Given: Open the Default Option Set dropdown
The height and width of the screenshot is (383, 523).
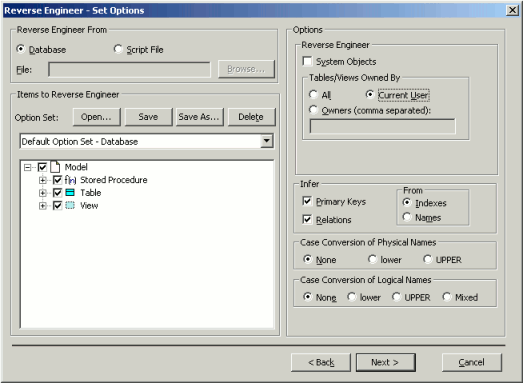Looking at the screenshot, I should [x=267, y=141].
